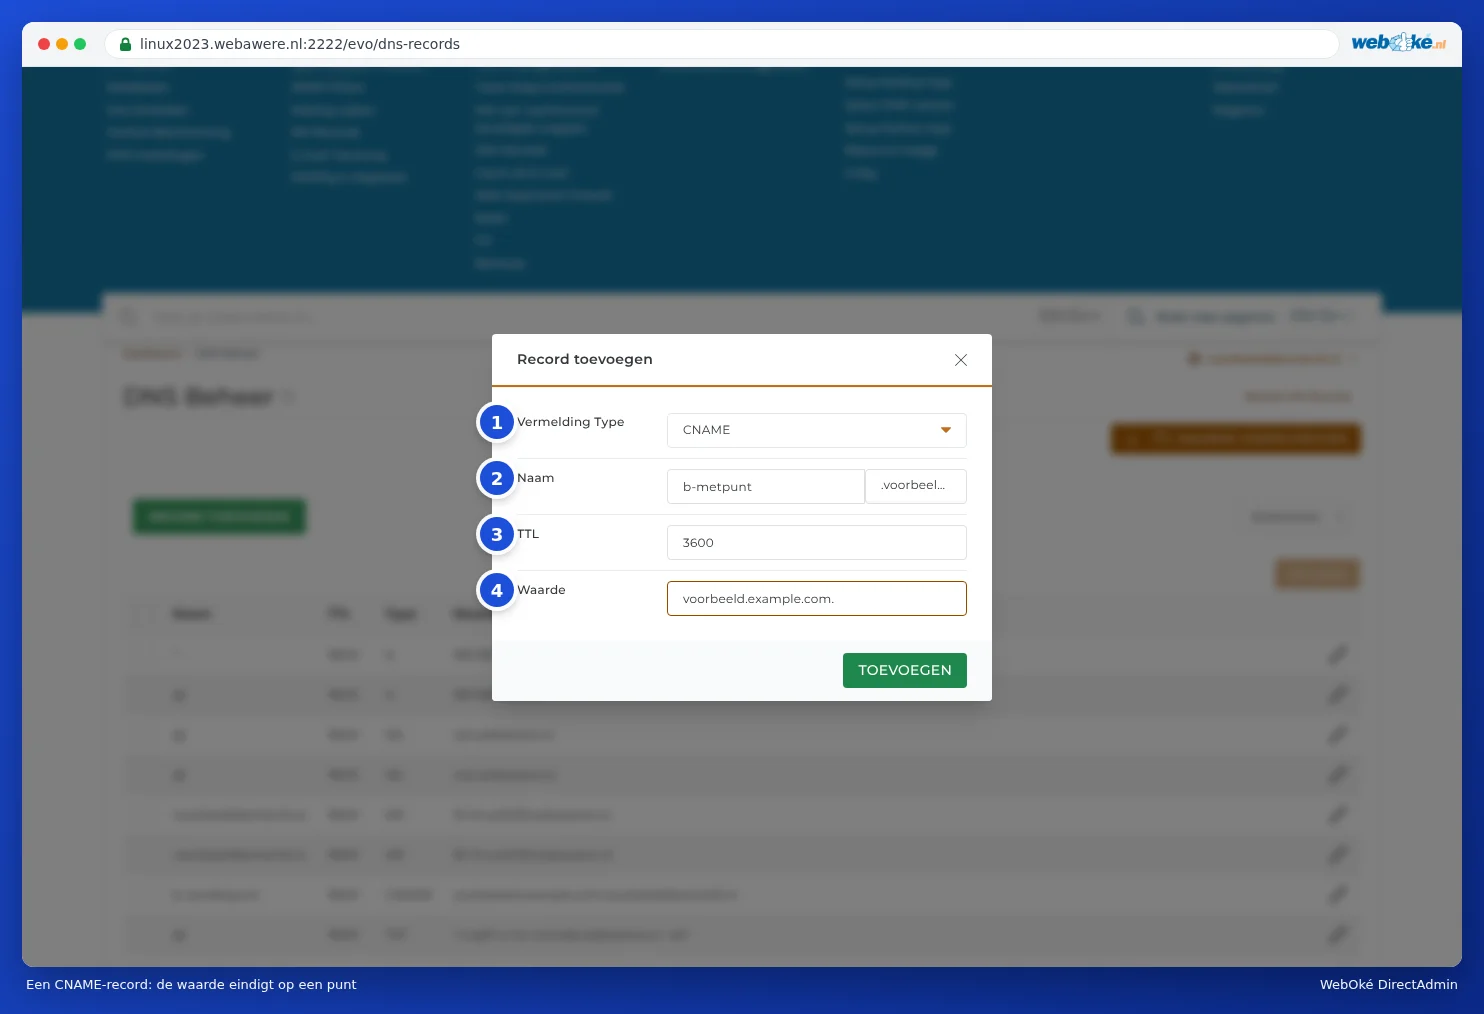The width and height of the screenshot is (1484, 1014).
Task: Click the Waarde field voorbeeld.example.com.
Action: click(817, 599)
